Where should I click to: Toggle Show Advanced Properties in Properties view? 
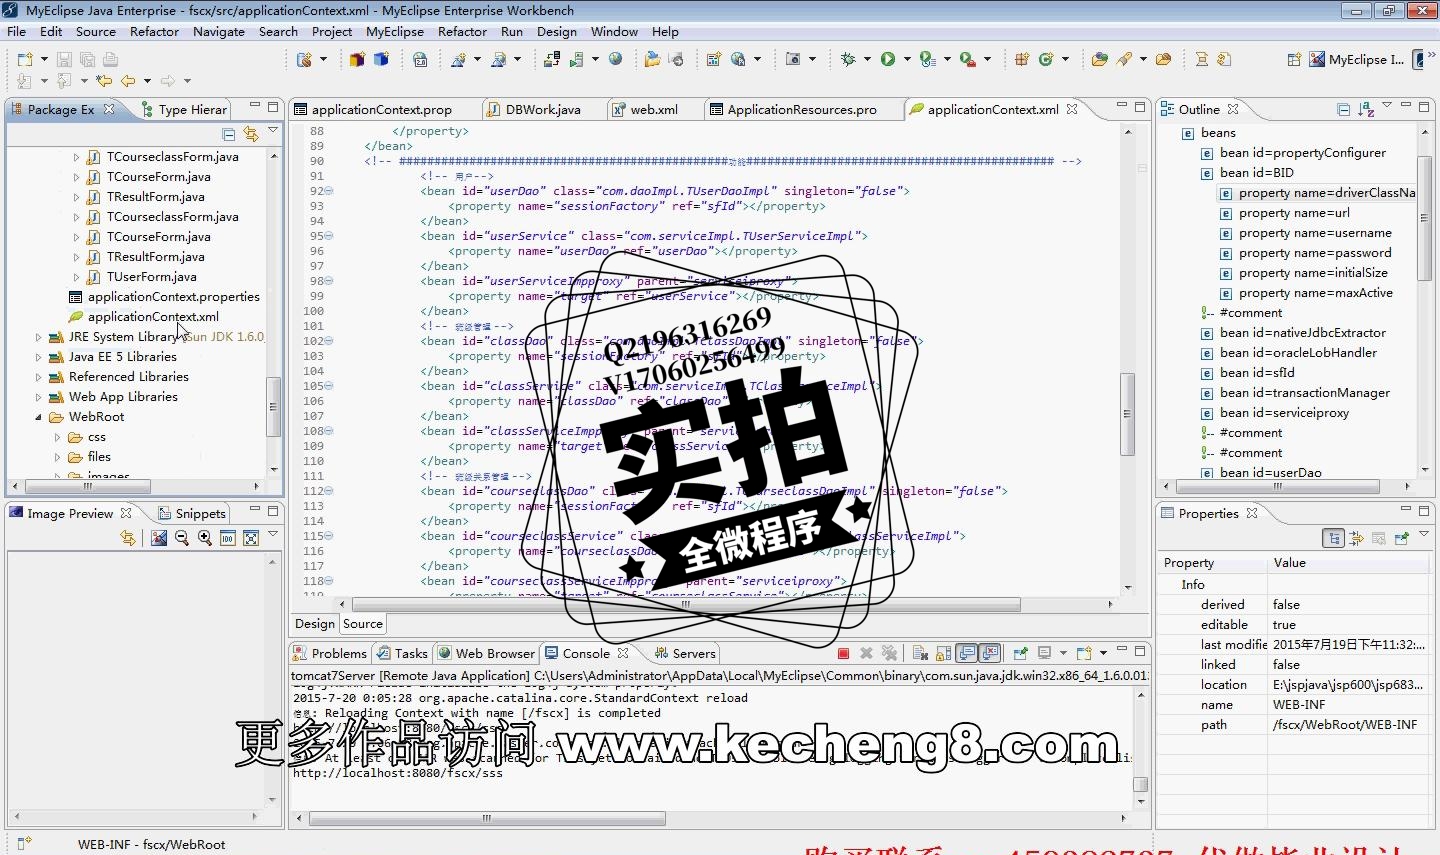(1356, 538)
